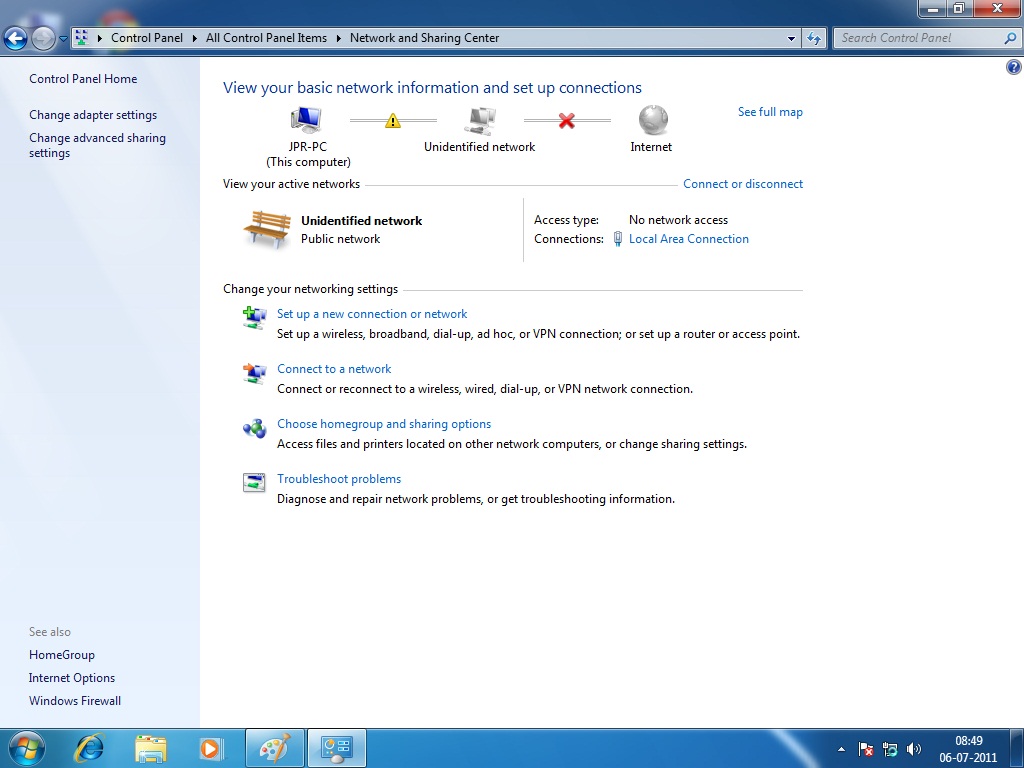This screenshot has height=768, width=1024.
Task: Show hidden tray icons arrow
Action: 841,749
